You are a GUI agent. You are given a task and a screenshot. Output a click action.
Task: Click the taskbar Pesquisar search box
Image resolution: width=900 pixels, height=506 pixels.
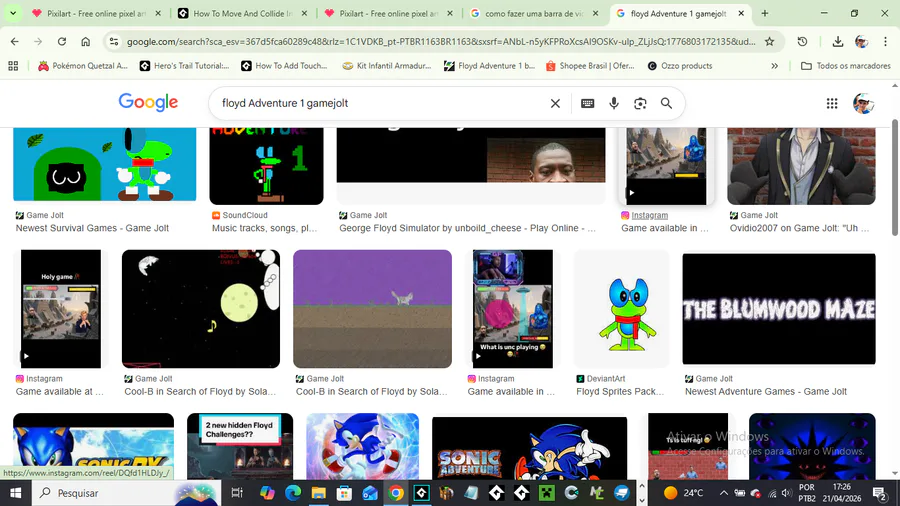click(x=126, y=493)
